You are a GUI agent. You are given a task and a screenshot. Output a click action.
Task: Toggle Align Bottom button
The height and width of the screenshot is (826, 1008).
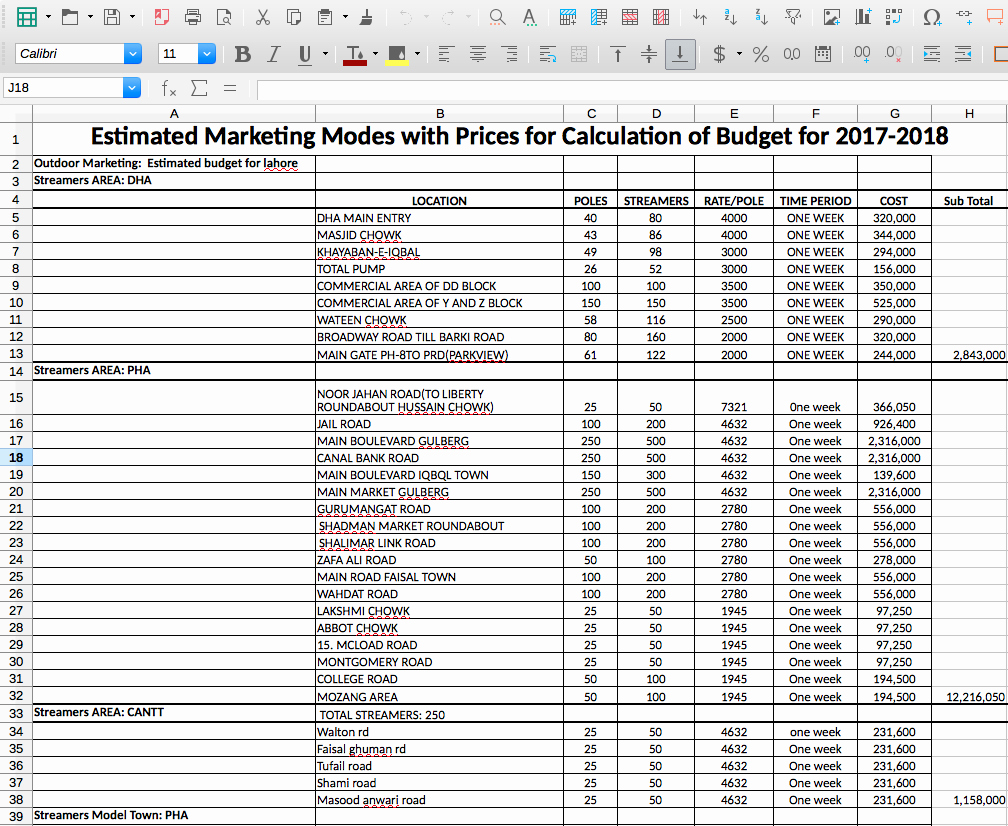[x=680, y=54]
